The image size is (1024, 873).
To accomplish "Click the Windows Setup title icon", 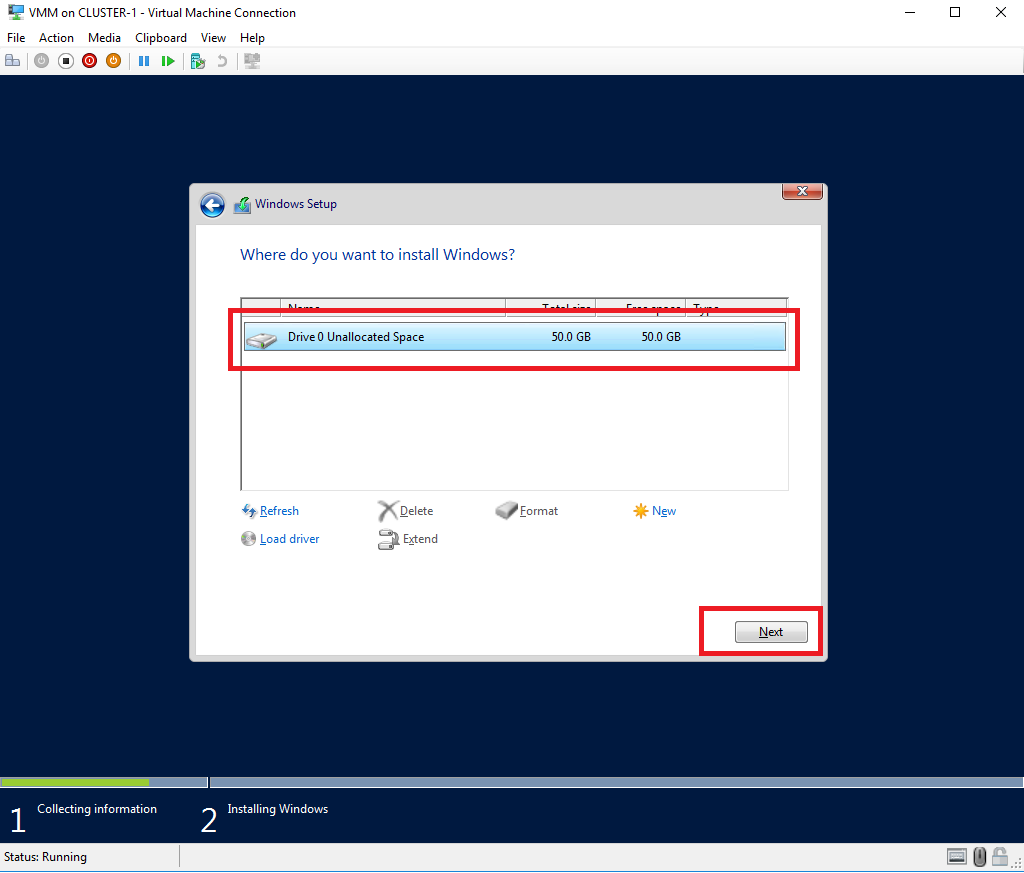I will pos(242,205).
